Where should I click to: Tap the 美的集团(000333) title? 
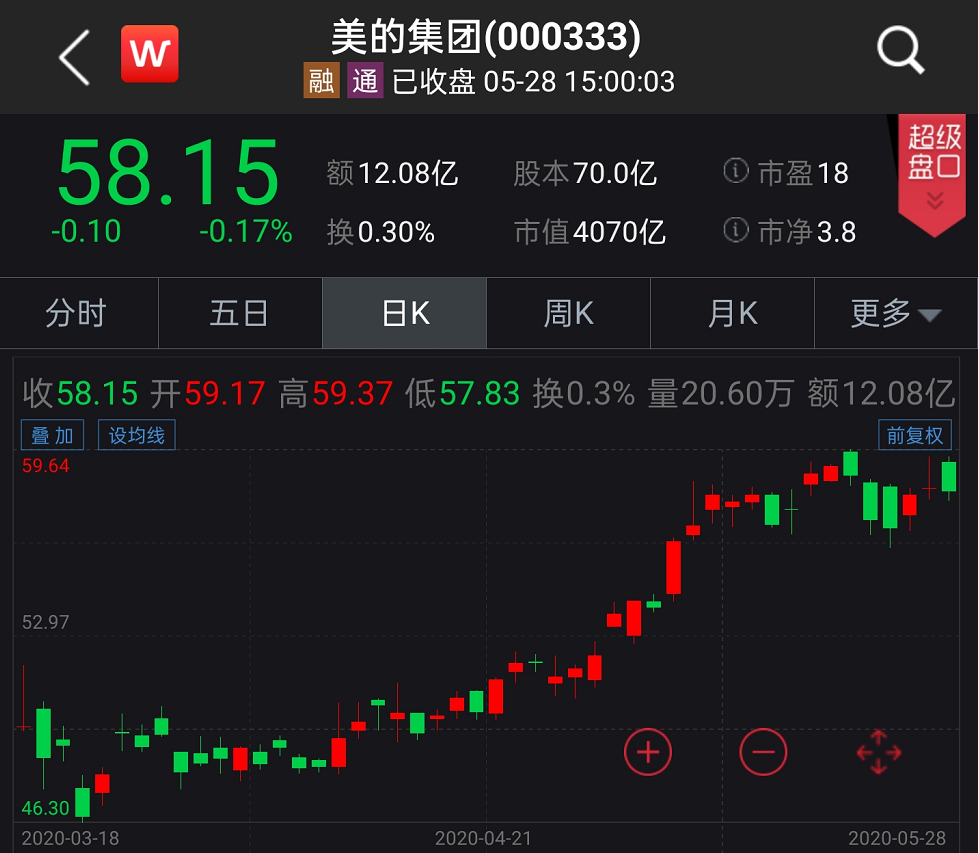pos(486,36)
